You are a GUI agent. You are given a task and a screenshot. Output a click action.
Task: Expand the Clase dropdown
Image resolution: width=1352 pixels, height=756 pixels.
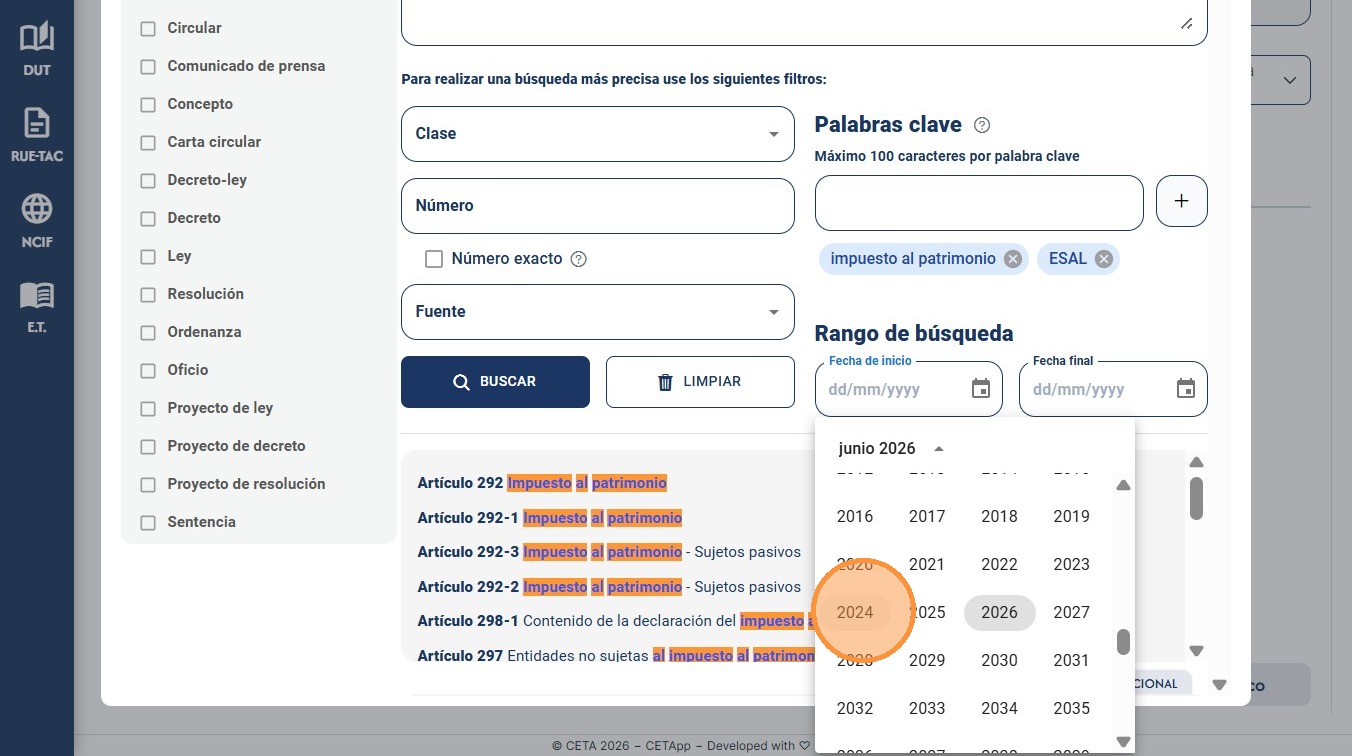598,134
